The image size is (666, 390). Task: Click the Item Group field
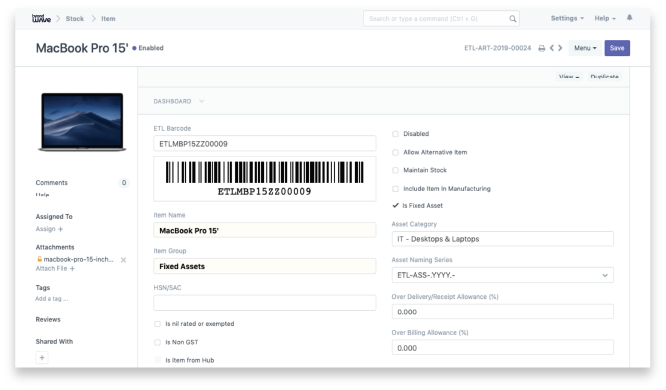tap(265, 266)
